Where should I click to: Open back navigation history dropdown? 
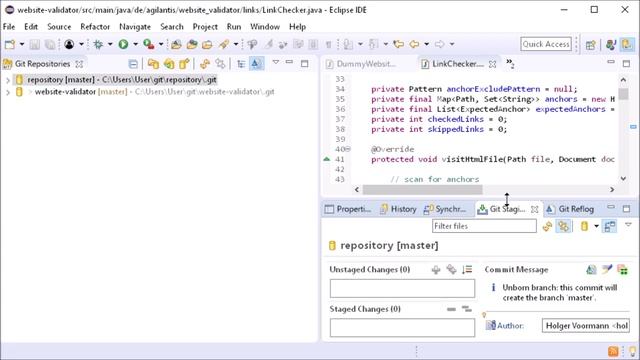427,44
